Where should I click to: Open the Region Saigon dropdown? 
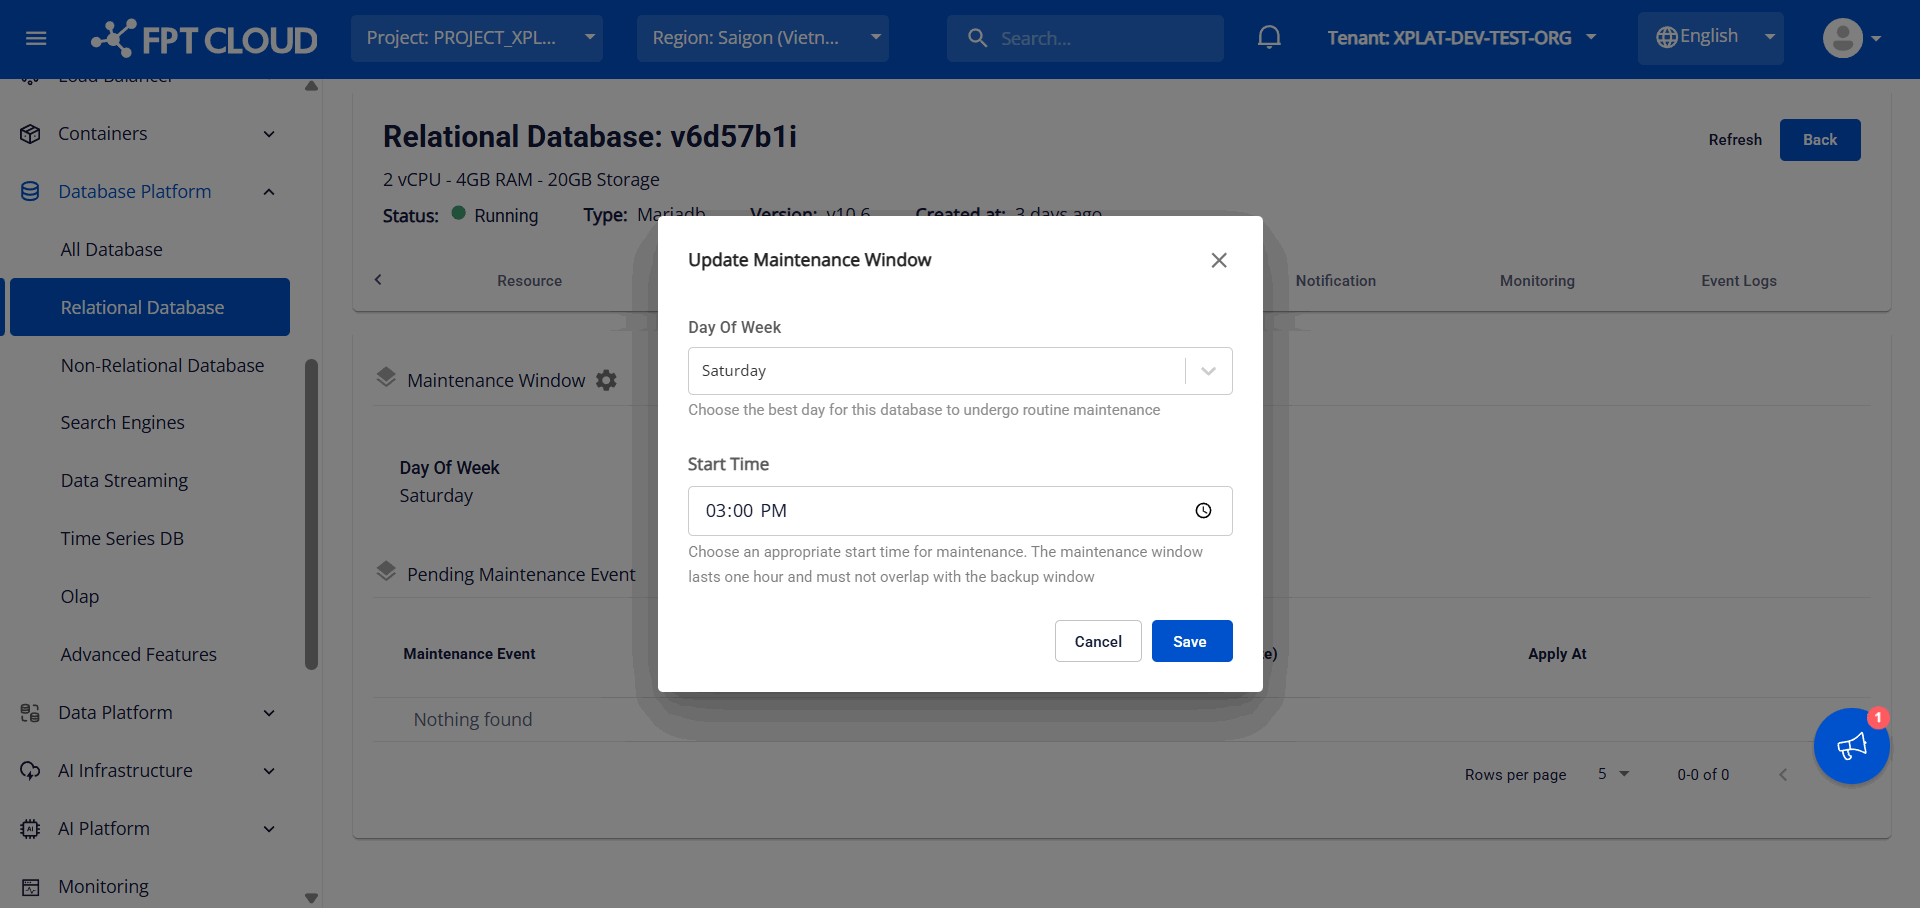pos(762,38)
